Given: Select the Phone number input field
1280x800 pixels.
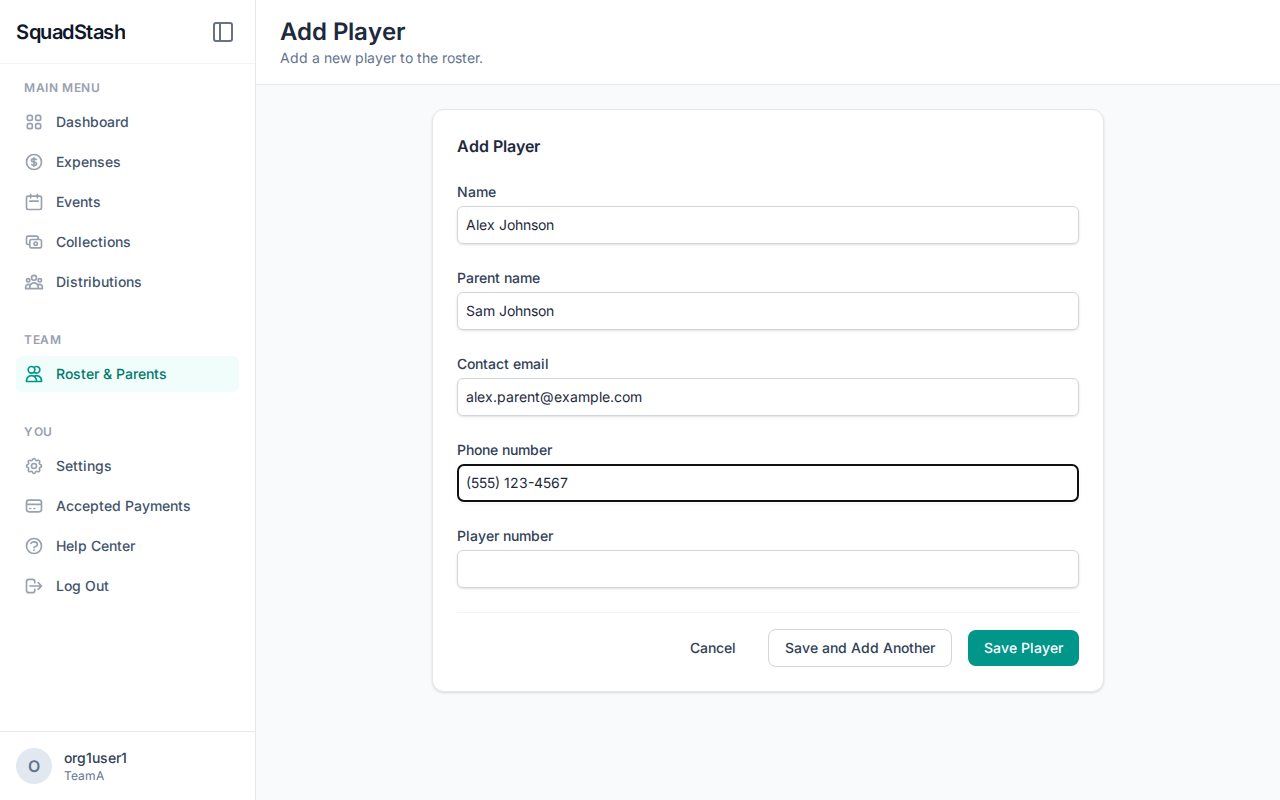Looking at the screenshot, I should 767,483.
